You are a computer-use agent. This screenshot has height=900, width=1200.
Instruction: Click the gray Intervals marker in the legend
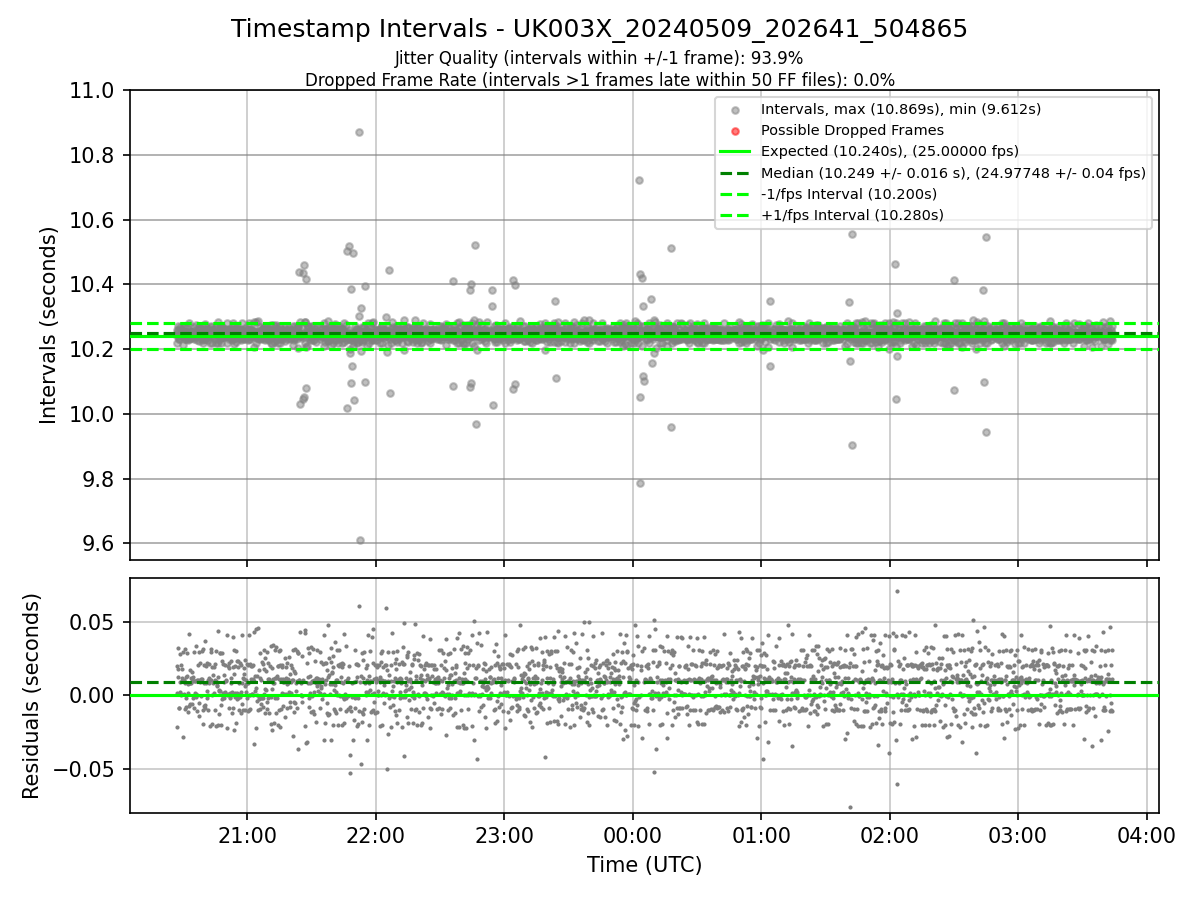click(x=736, y=110)
